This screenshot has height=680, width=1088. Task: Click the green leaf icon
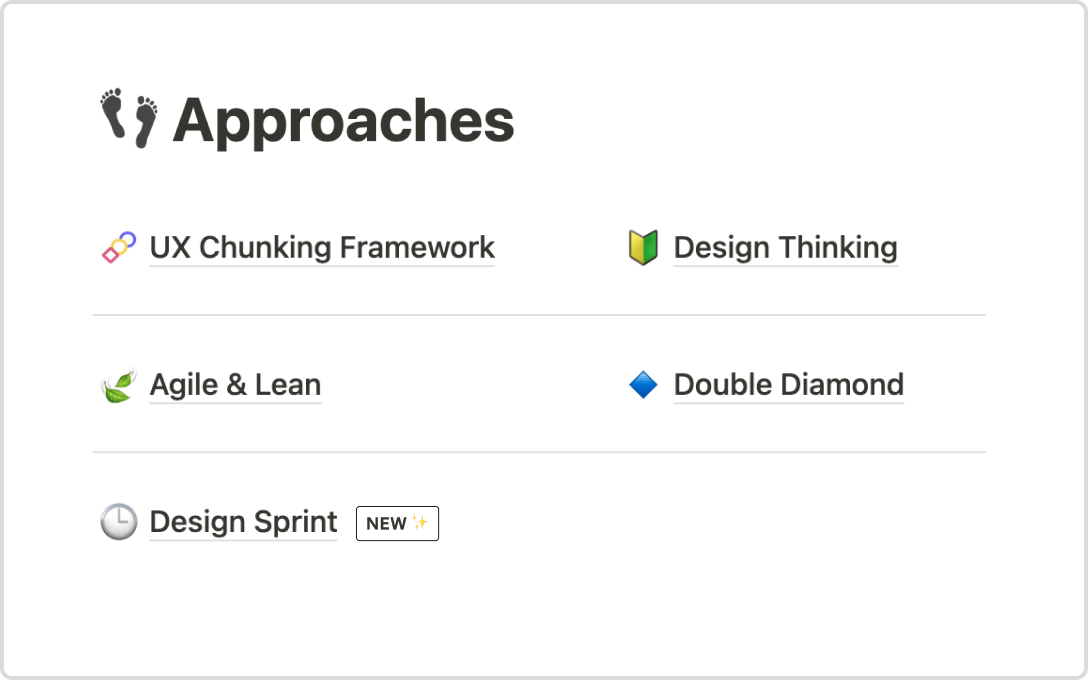pos(118,385)
